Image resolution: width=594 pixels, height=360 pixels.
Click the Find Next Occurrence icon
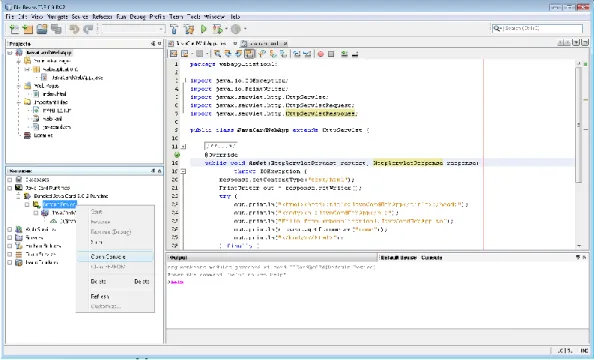(239, 54)
